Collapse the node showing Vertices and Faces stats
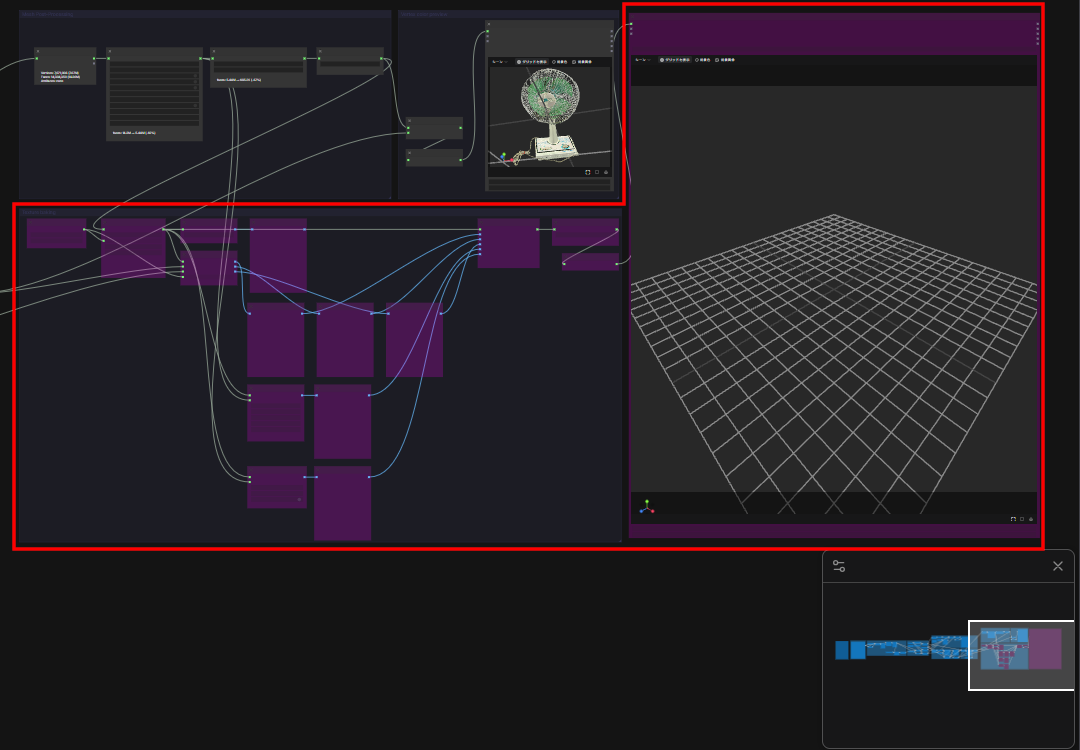Screen dimensions: 1080x750 point(38,51)
